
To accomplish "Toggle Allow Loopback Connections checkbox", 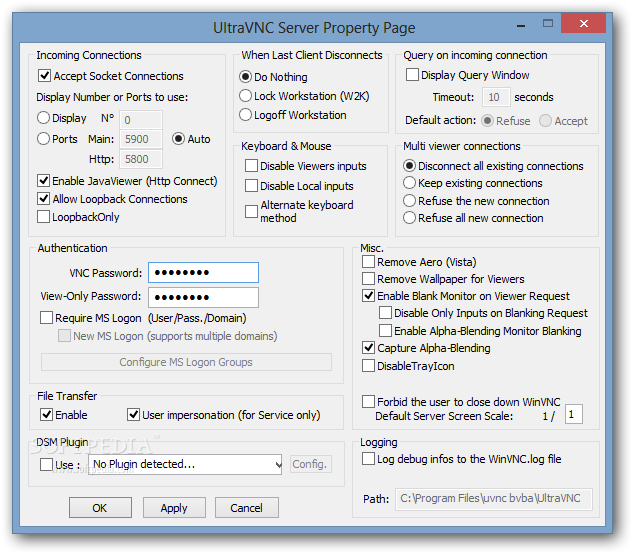I will [43, 199].
